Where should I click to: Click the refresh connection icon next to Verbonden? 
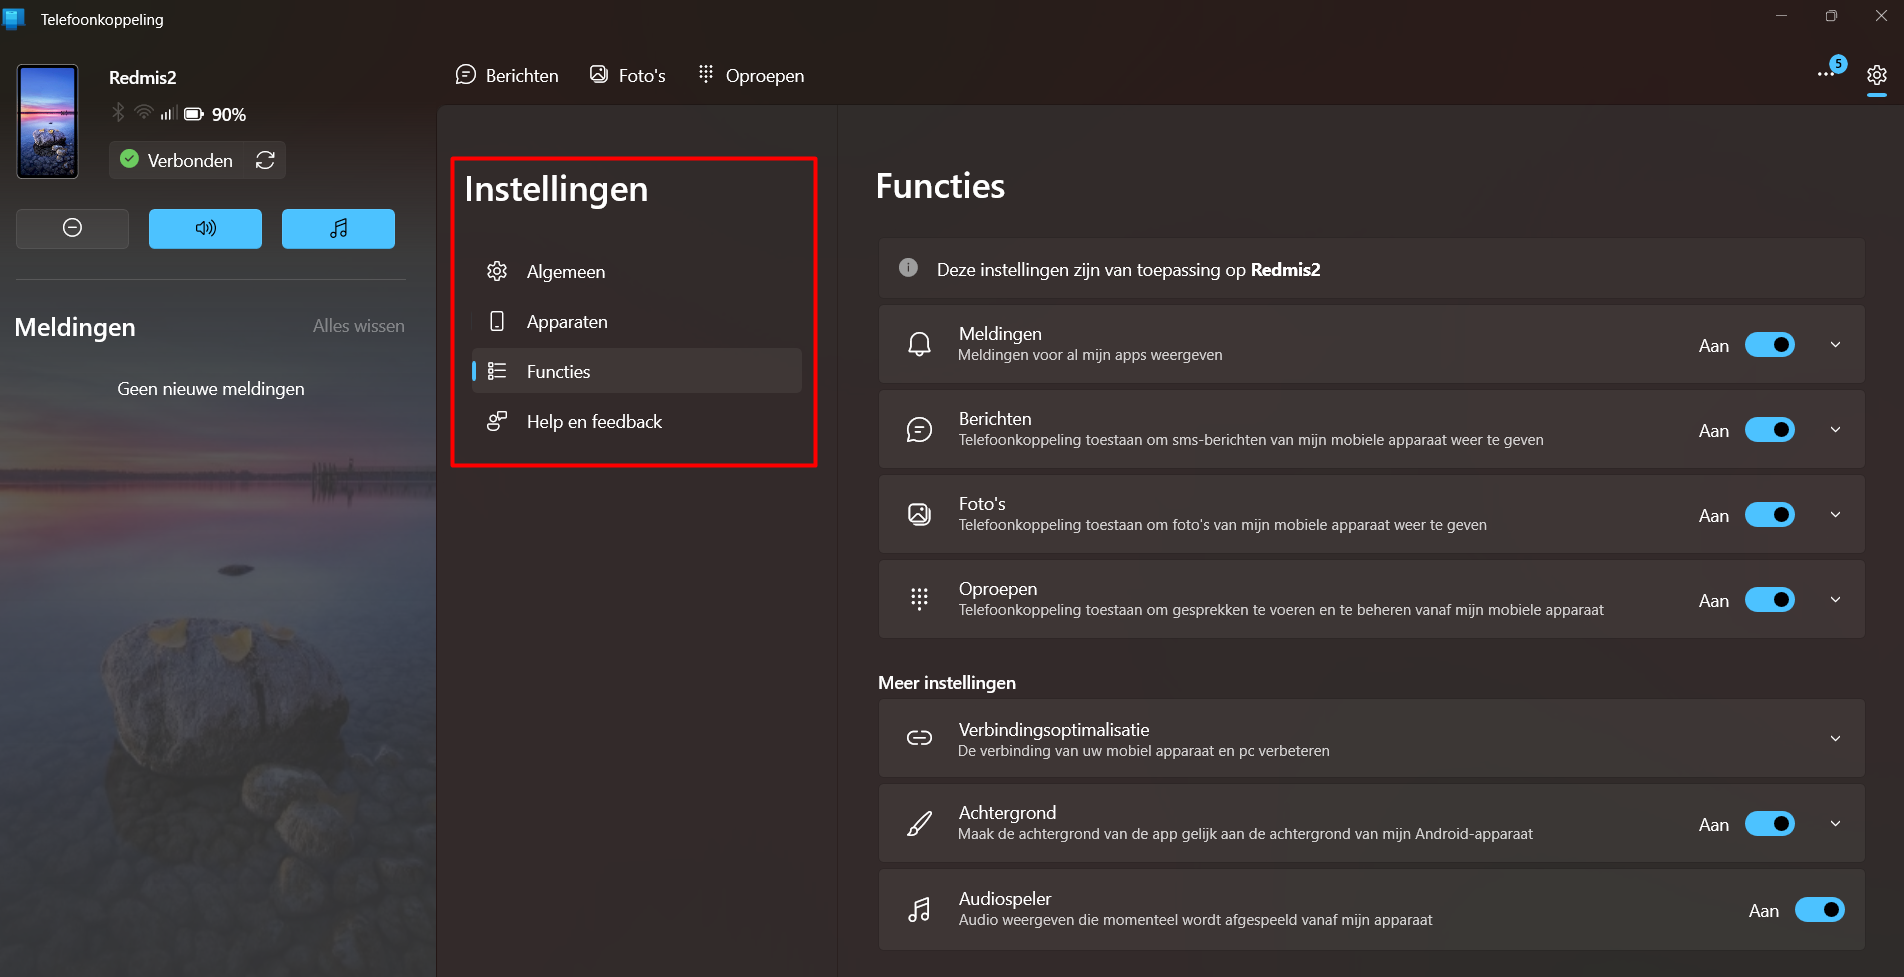click(x=265, y=160)
